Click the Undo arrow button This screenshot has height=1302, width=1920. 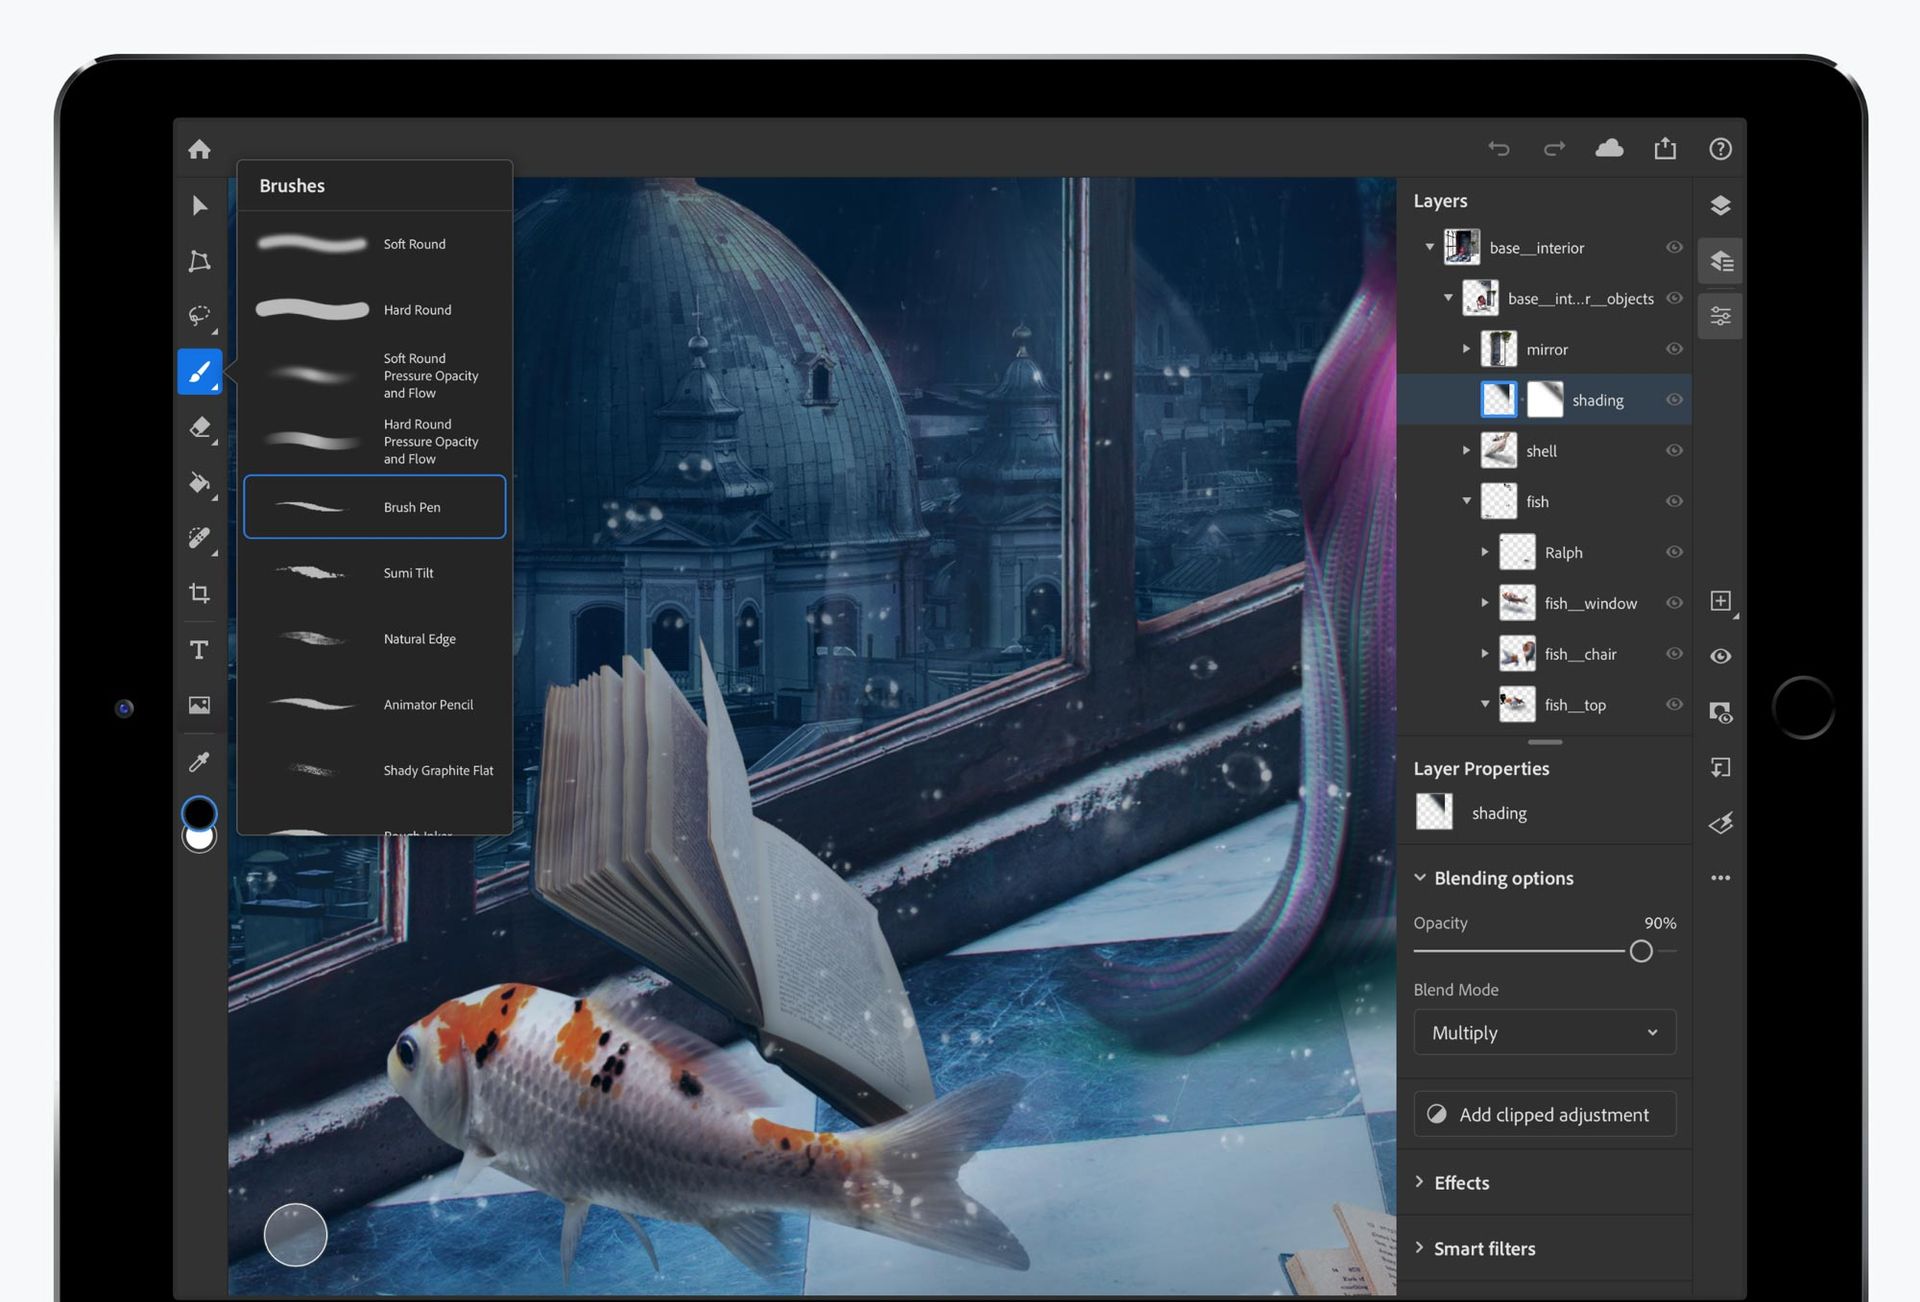(x=1499, y=148)
